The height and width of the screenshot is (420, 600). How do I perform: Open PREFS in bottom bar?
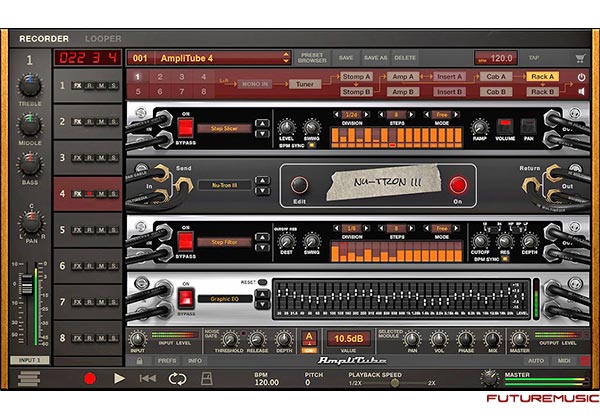click(x=167, y=361)
